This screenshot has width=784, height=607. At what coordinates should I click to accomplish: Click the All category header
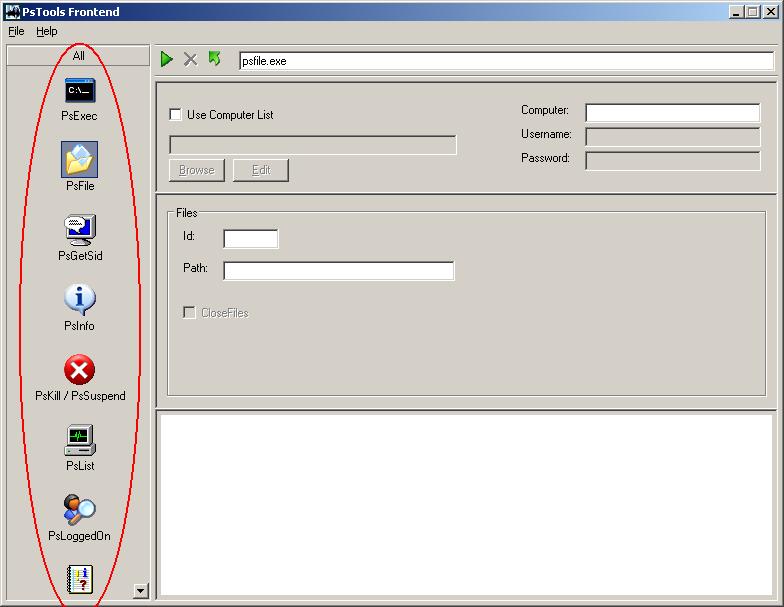click(x=78, y=56)
